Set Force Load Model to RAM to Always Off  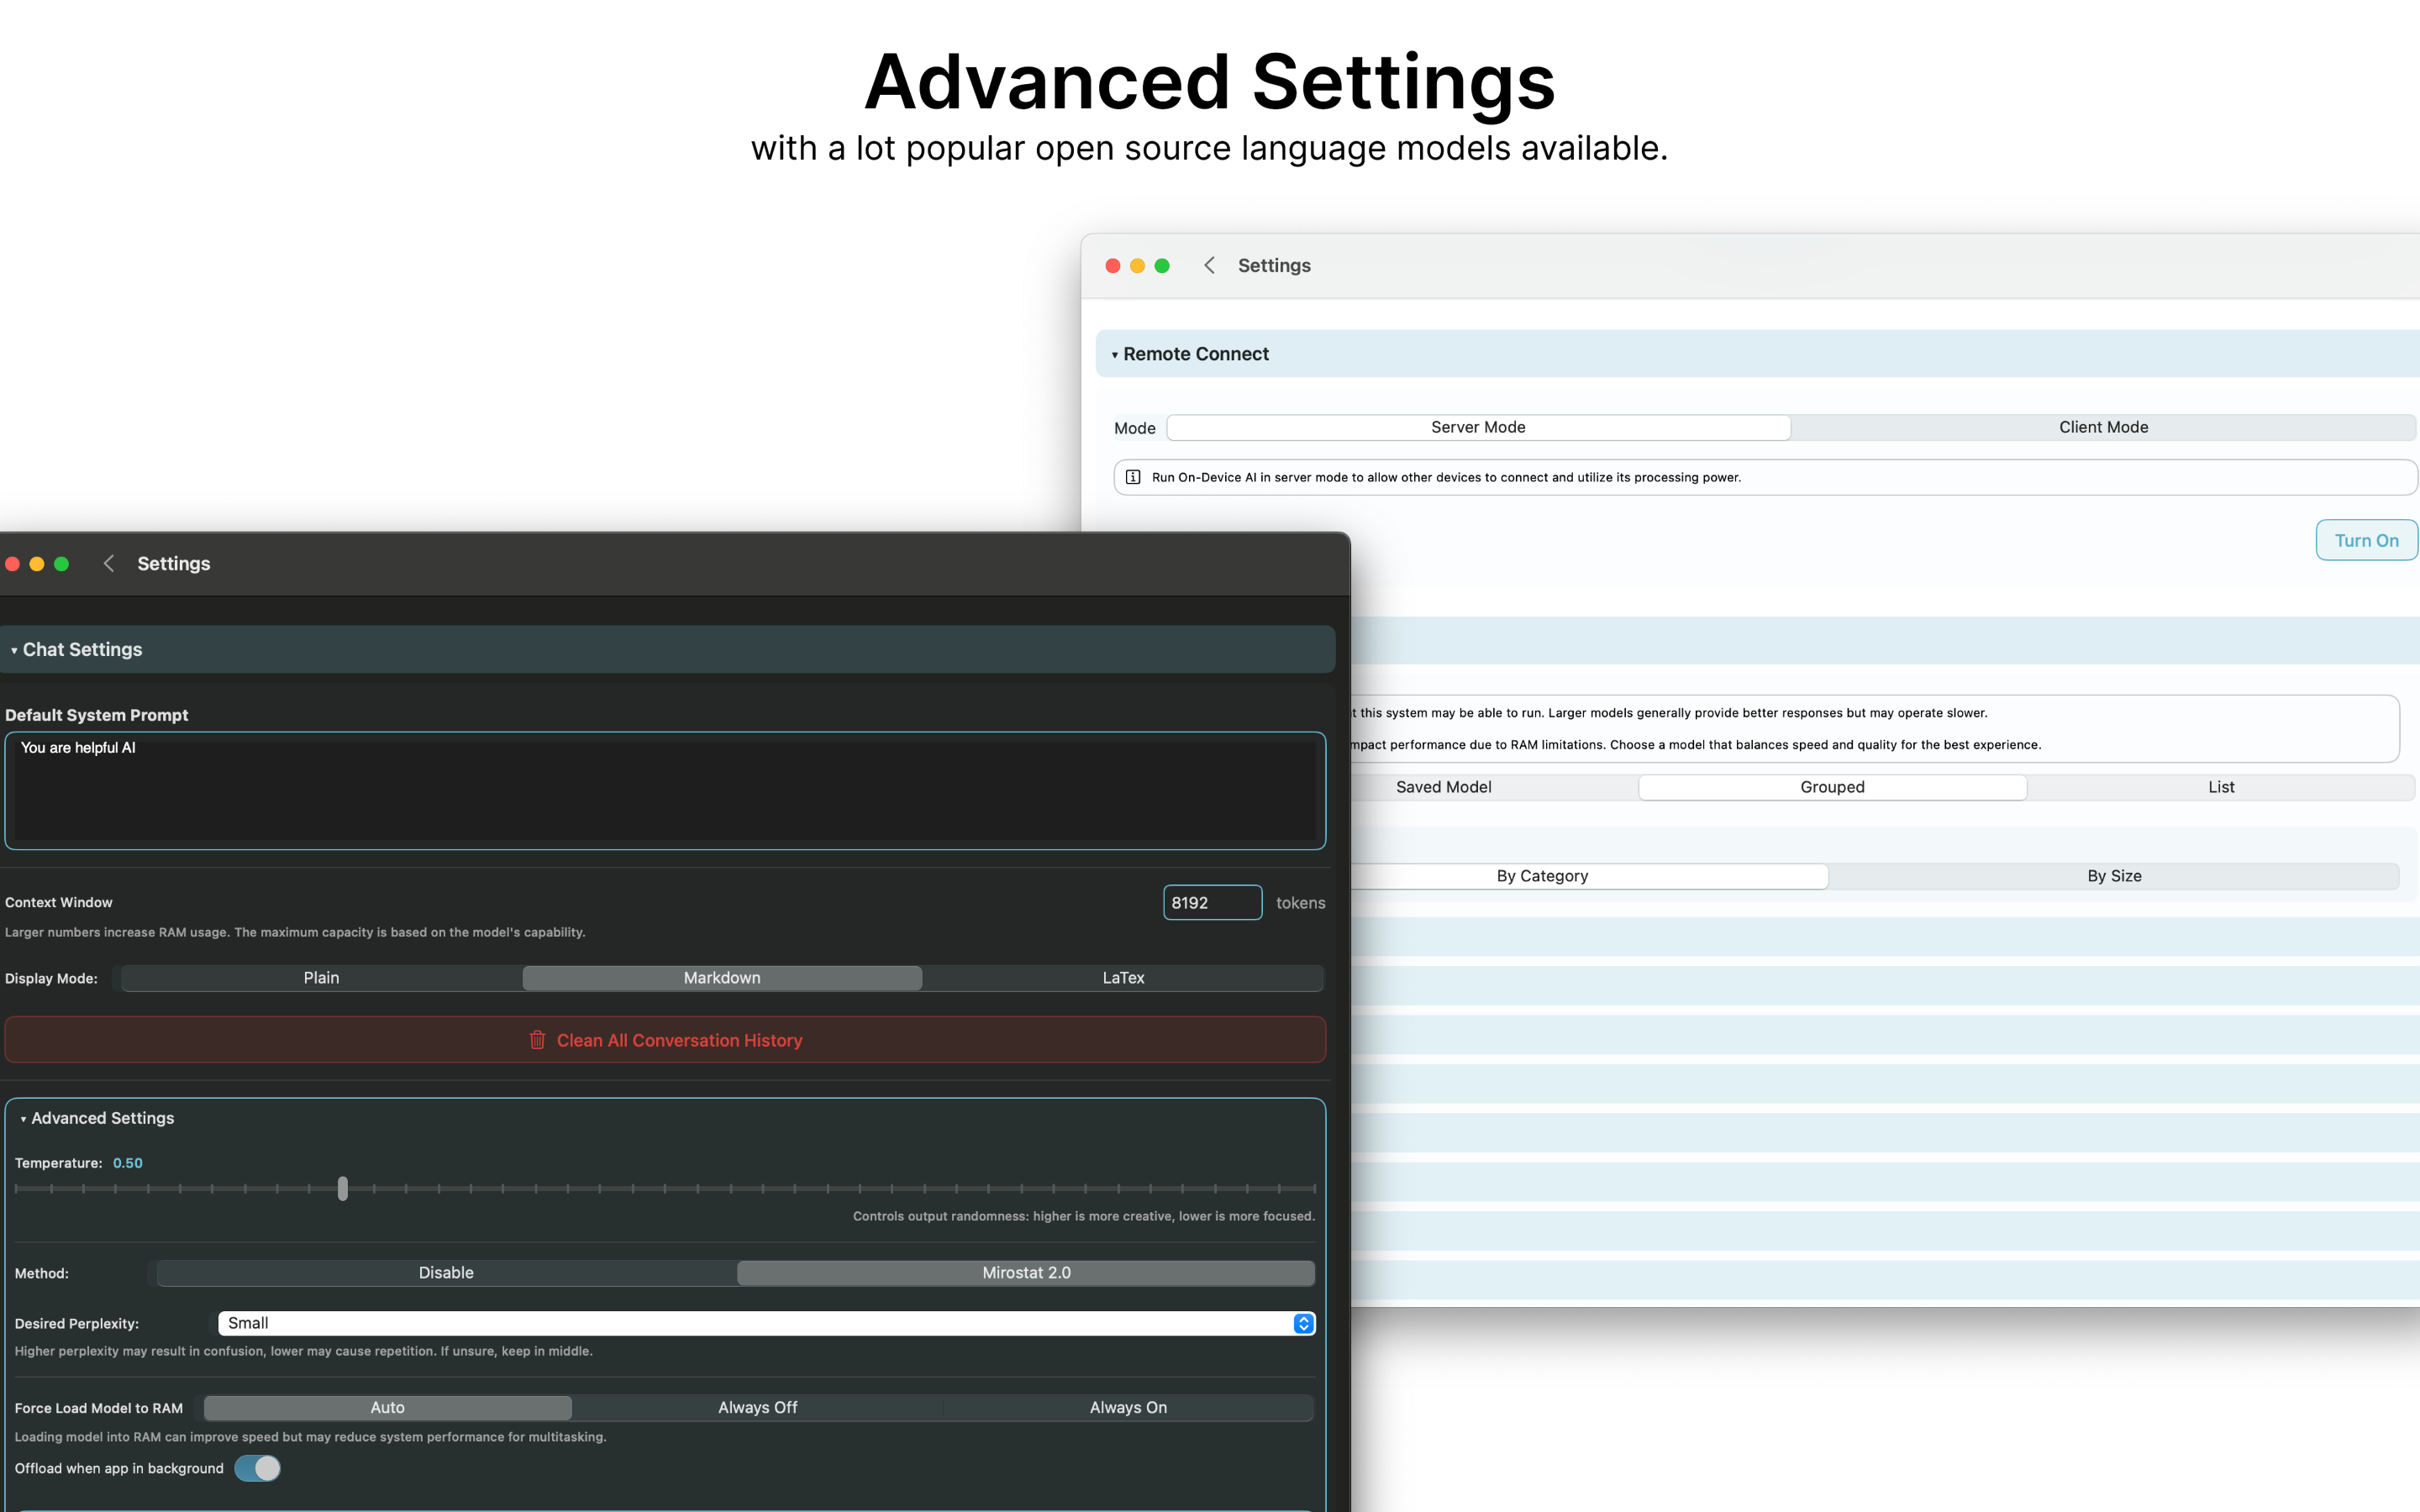(x=758, y=1407)
